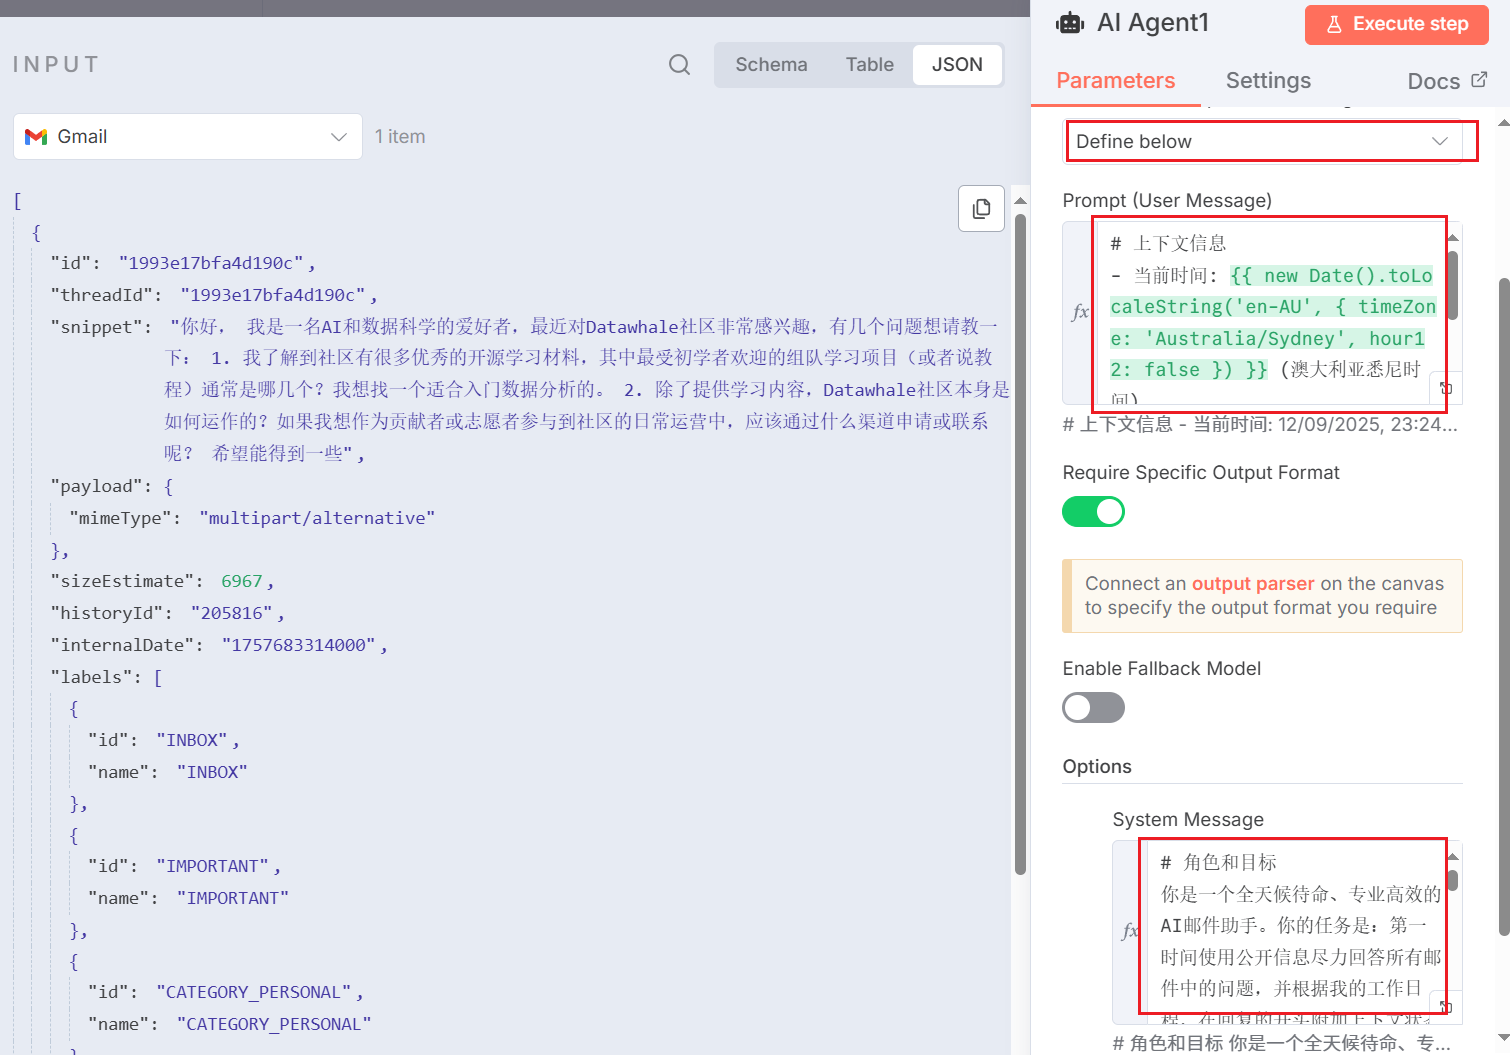Image resolution: width=1510 pixels, height=1055 pixels.
Task: Open the System Message expanded editor view
Action: click(1445, 1005)
